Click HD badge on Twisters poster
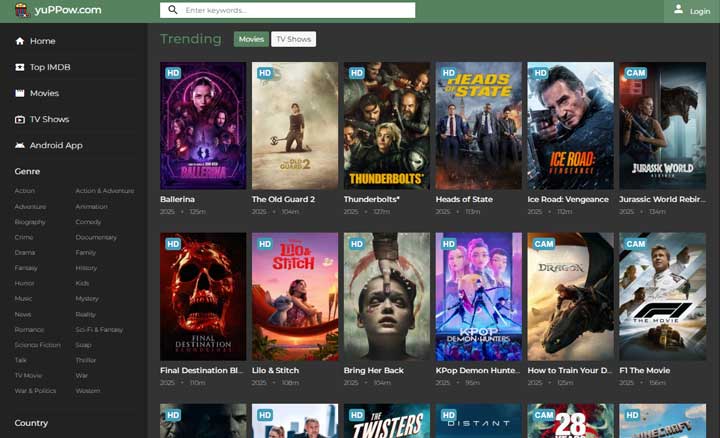The width and height of the screenshot is (720, 438). [357, 415]
